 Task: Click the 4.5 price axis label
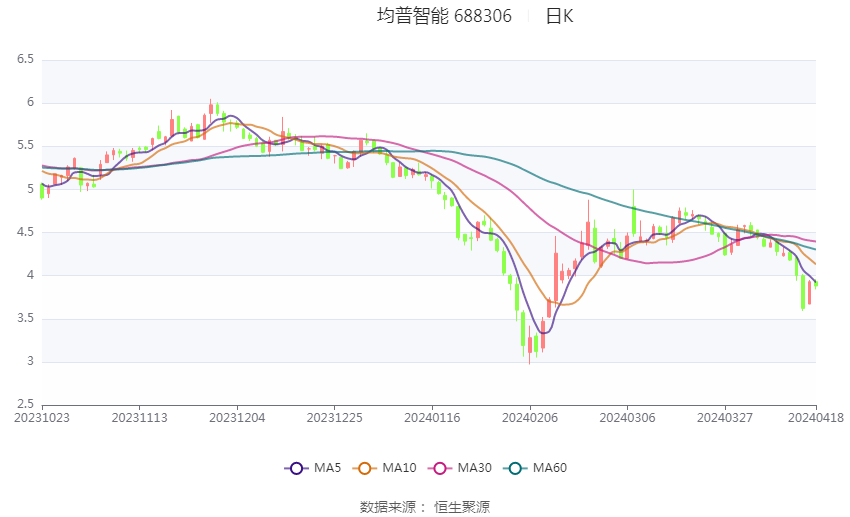(x=25, y=232)
